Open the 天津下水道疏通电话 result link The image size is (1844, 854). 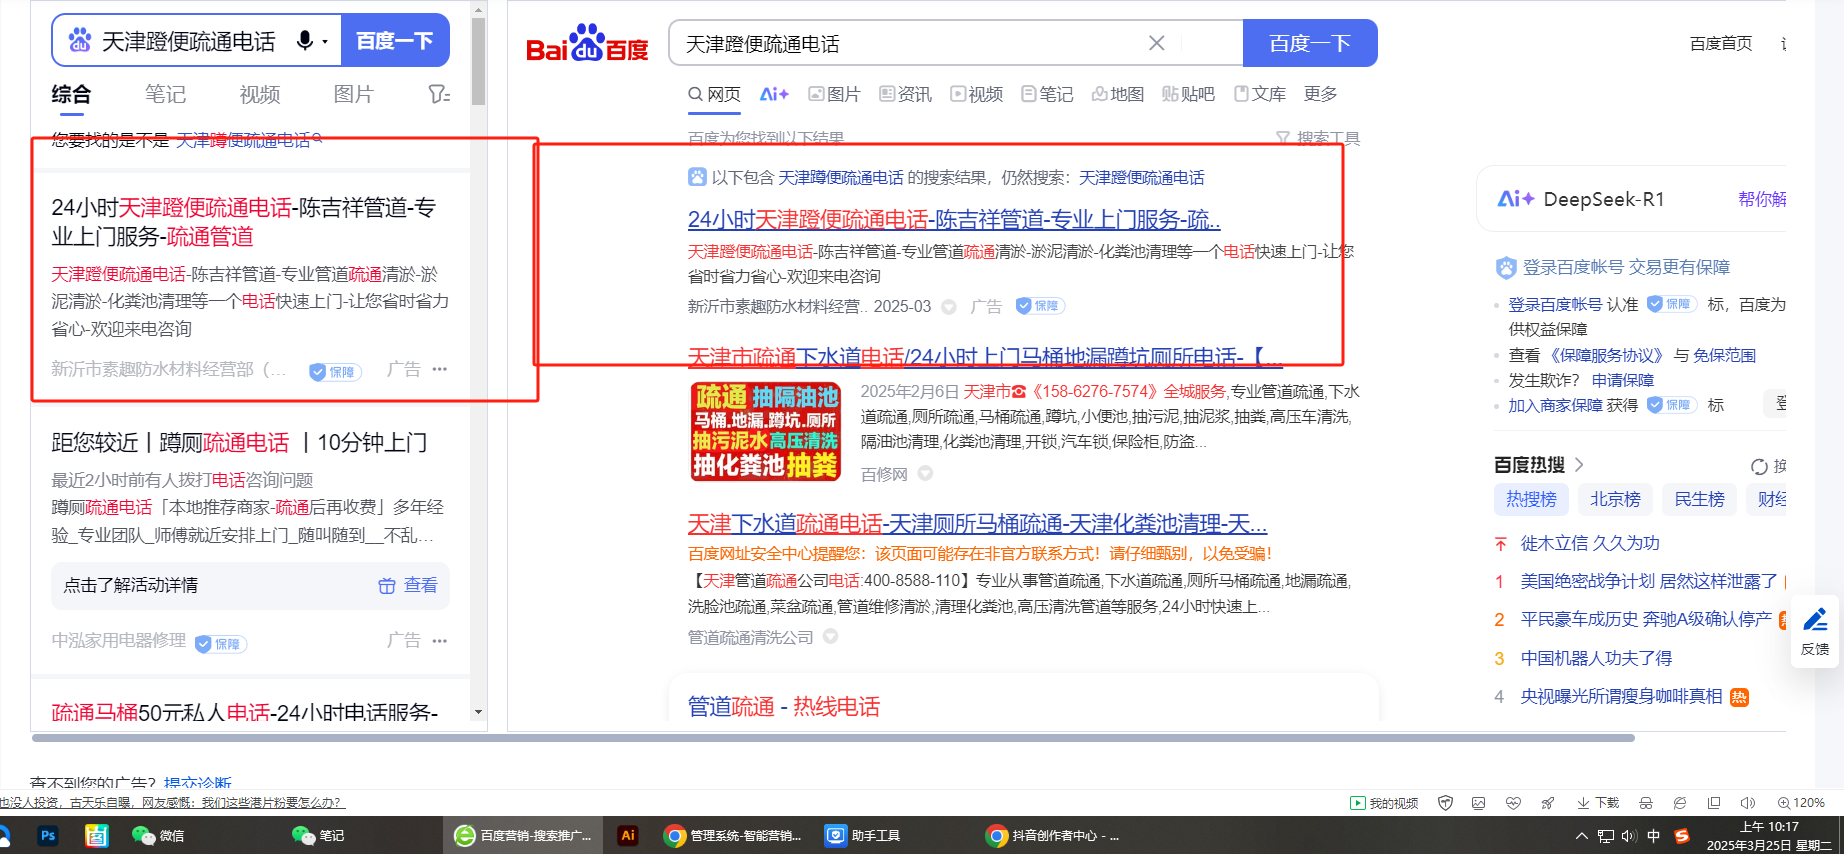pos(977,523)
